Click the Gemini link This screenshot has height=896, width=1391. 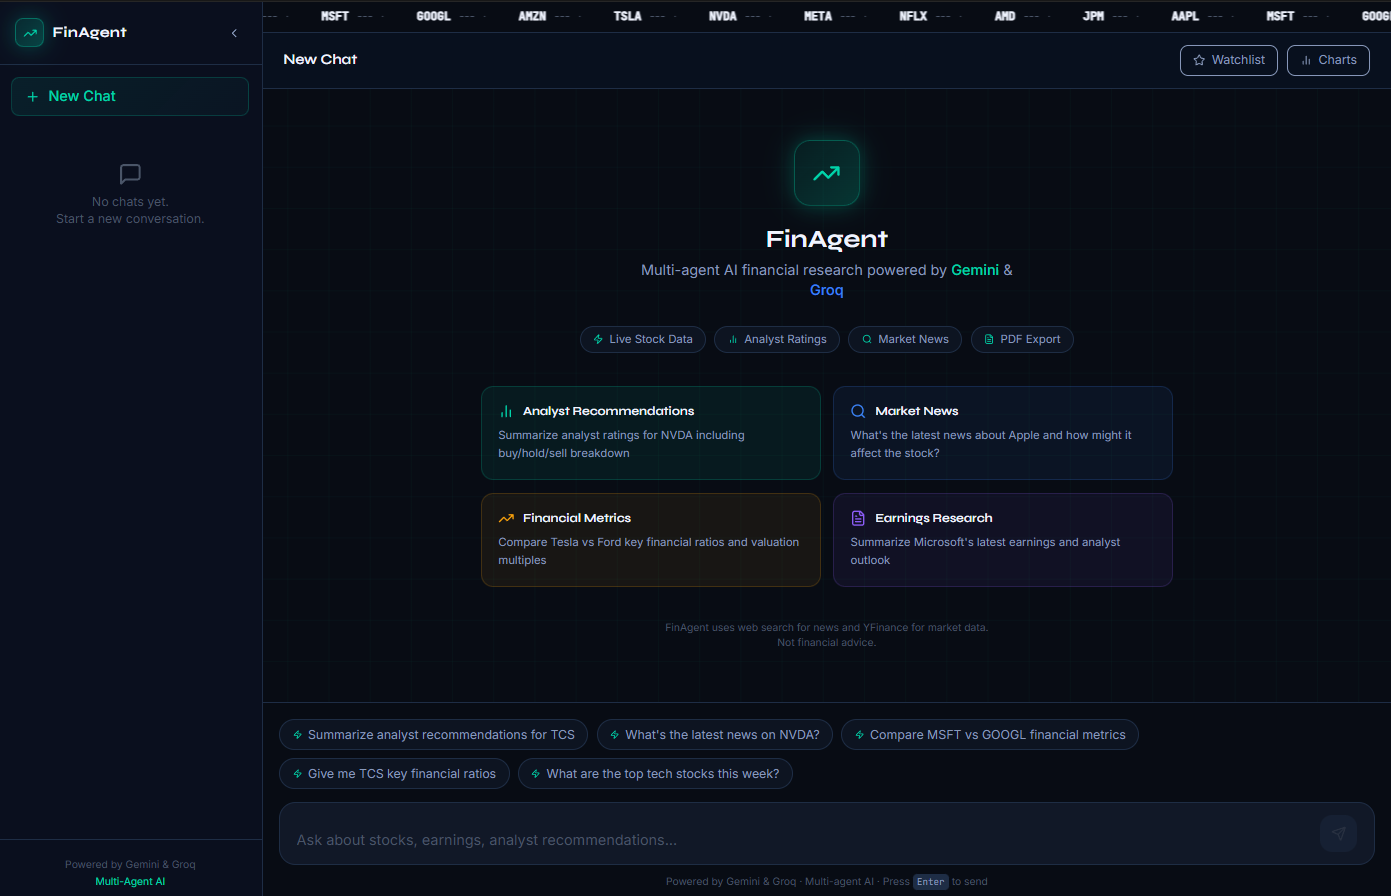coord(975,270)
